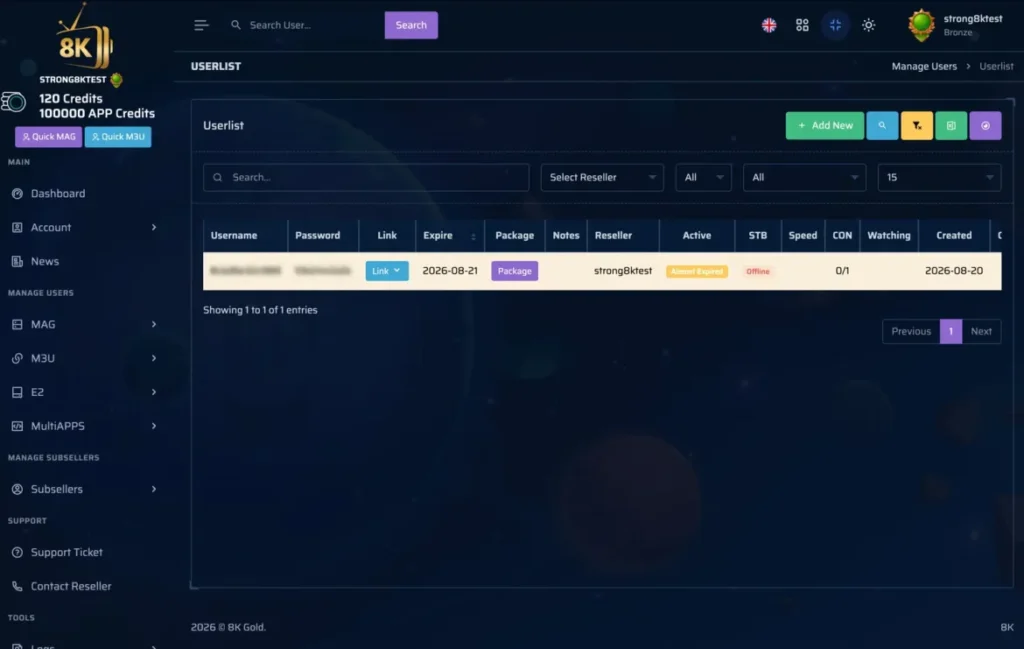Expand the Link dropdown in user row
This screenshot has width=1024, height=649.
387,270
